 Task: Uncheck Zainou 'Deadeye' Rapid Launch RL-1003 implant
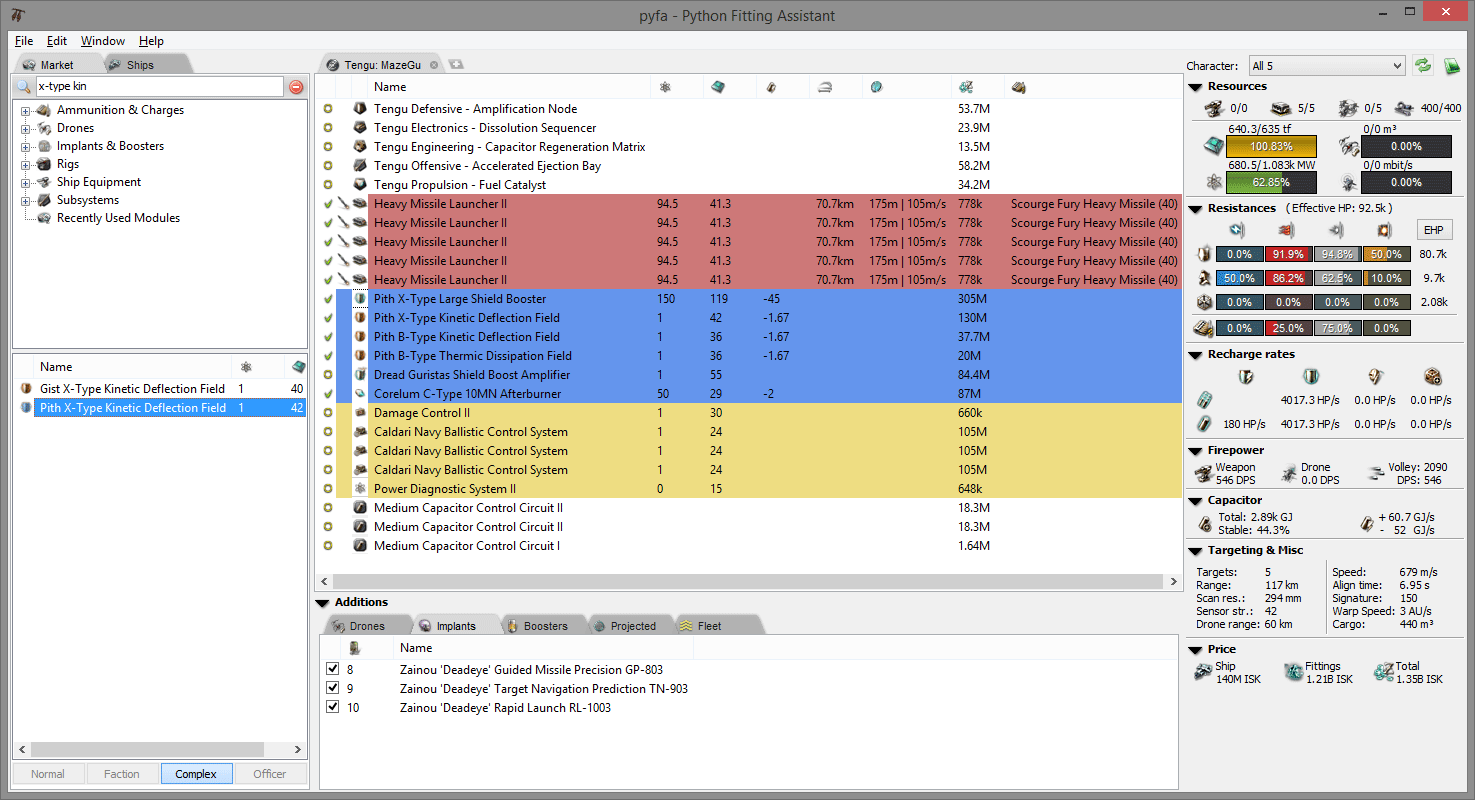[332, 707]
